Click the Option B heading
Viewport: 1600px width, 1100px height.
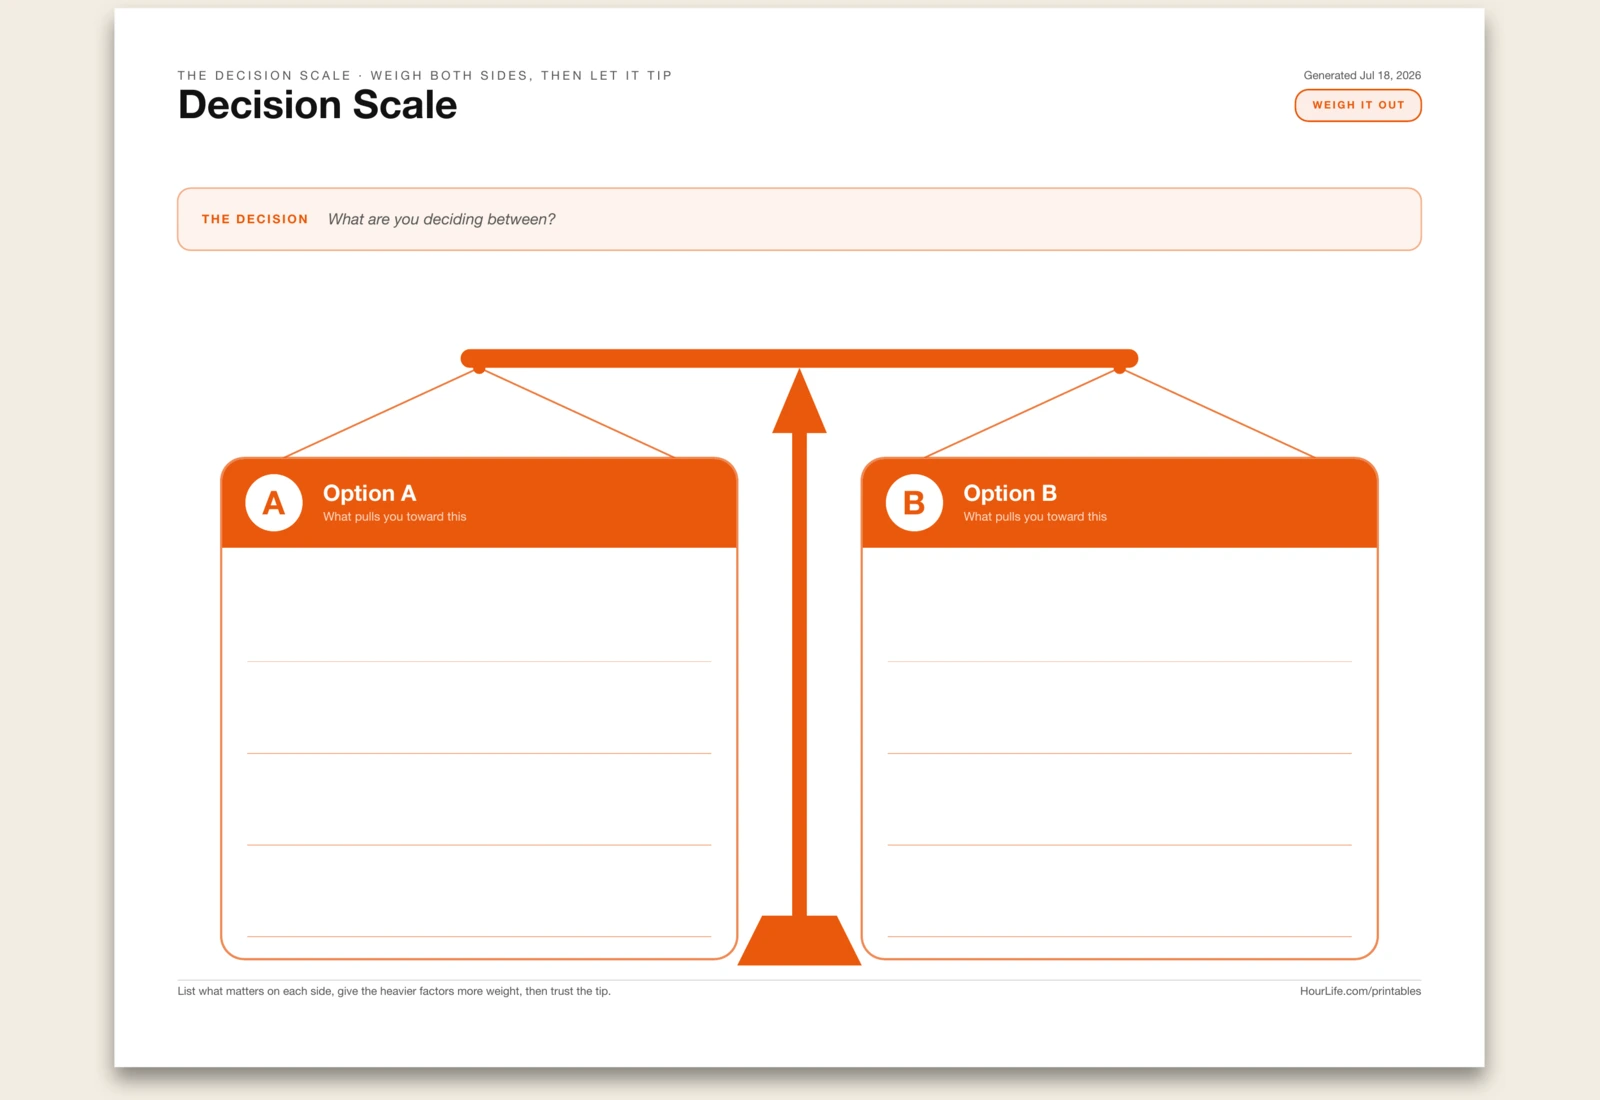coord(1010,493)
